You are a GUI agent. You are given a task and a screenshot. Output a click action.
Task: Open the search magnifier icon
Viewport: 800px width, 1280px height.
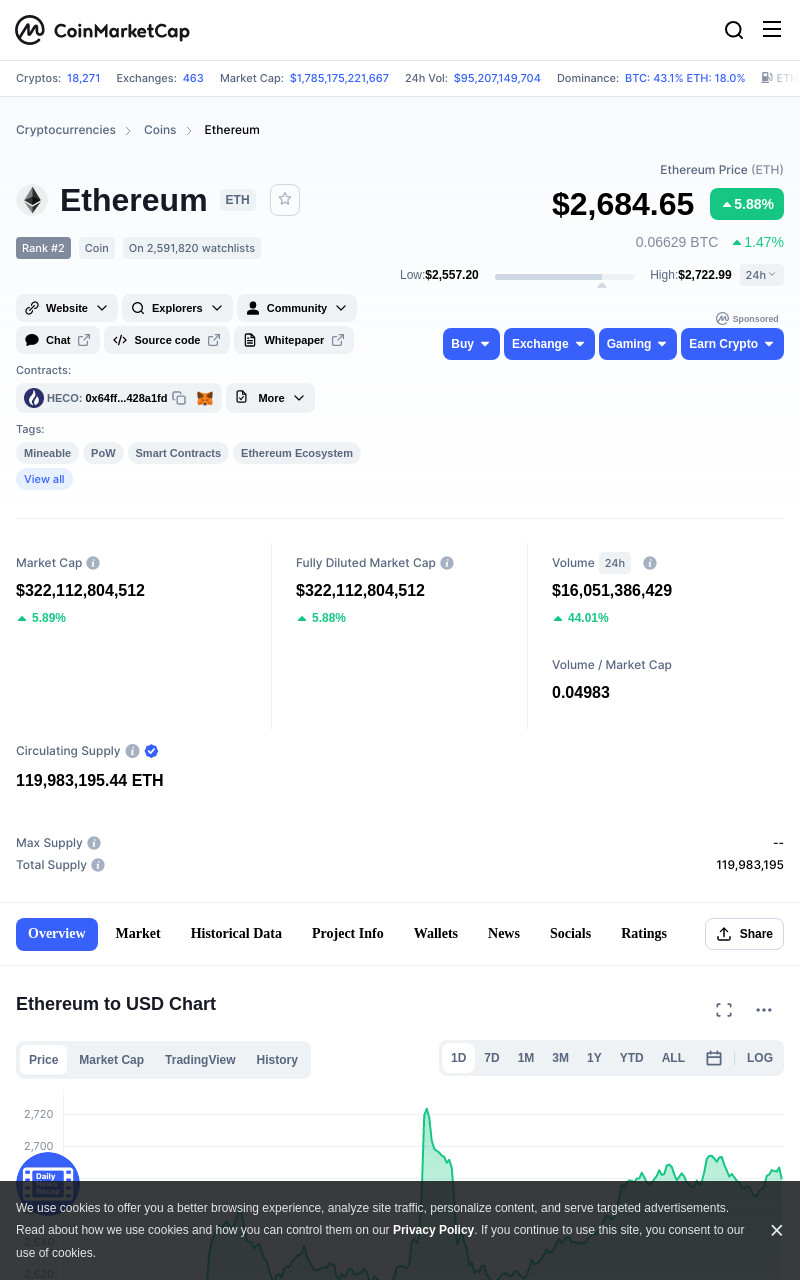(734, 30)
